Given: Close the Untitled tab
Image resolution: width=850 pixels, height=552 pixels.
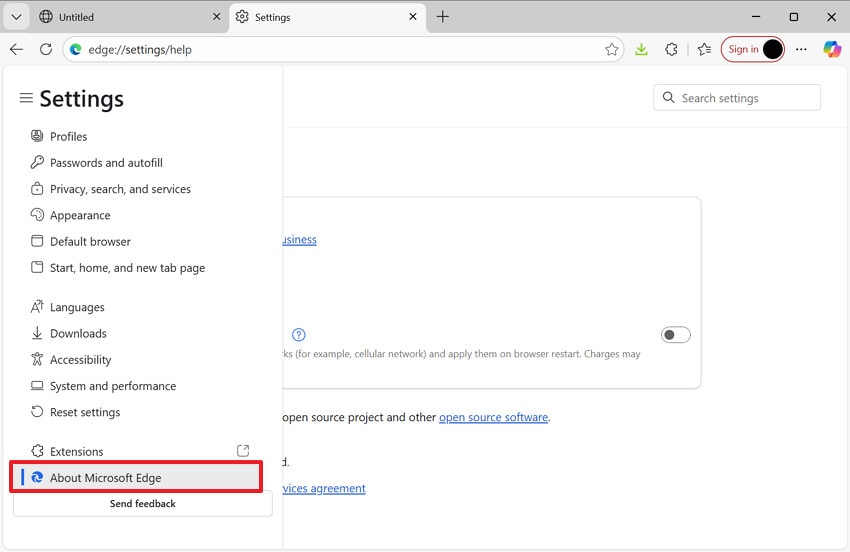Looking at the screenshot, I should 216,17.
